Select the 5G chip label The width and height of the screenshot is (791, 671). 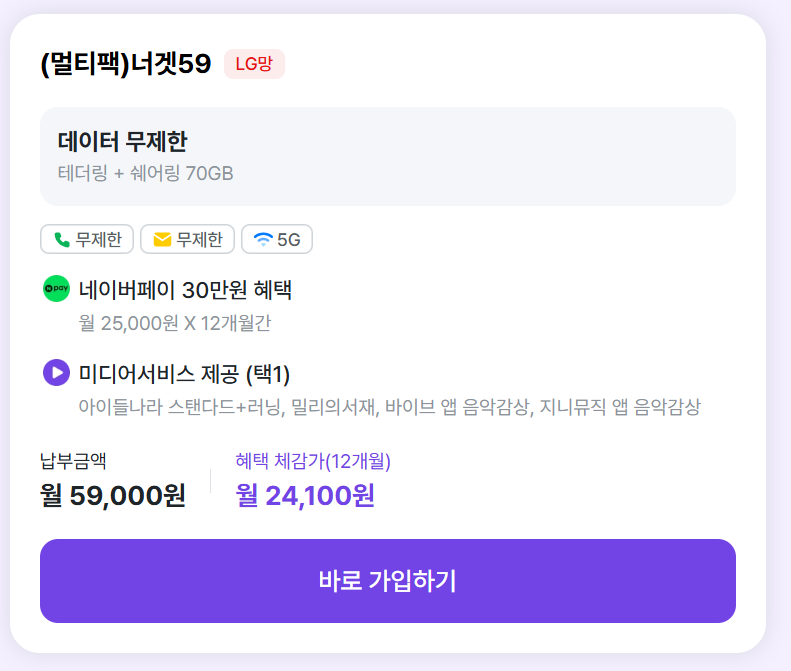[x=289, y=240]
